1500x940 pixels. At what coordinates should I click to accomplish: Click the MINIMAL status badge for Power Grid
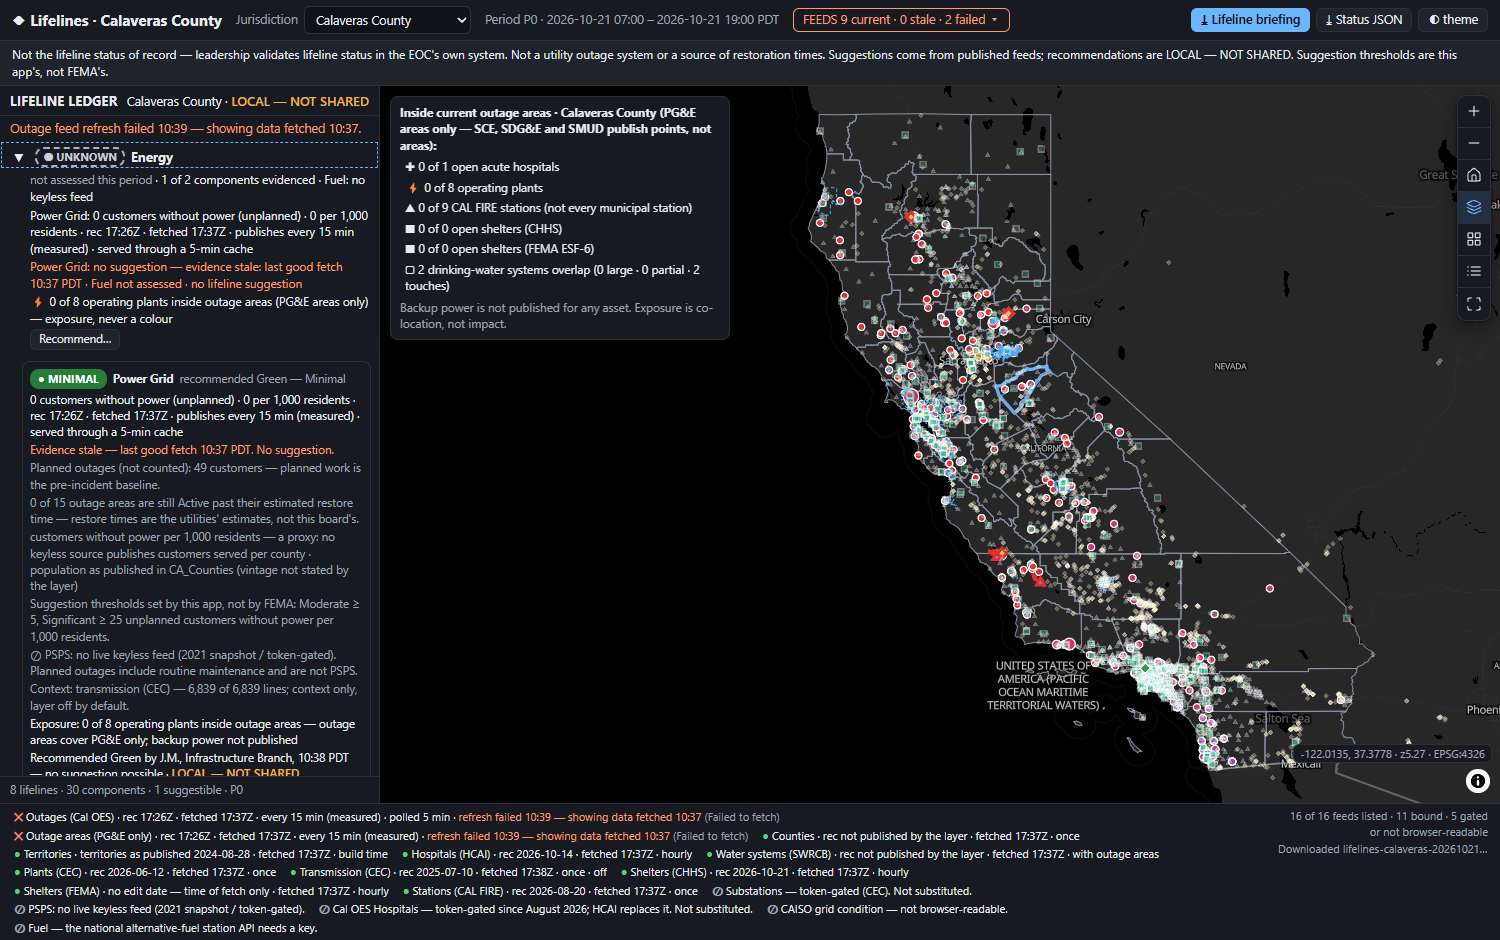[x=68, y=379]
